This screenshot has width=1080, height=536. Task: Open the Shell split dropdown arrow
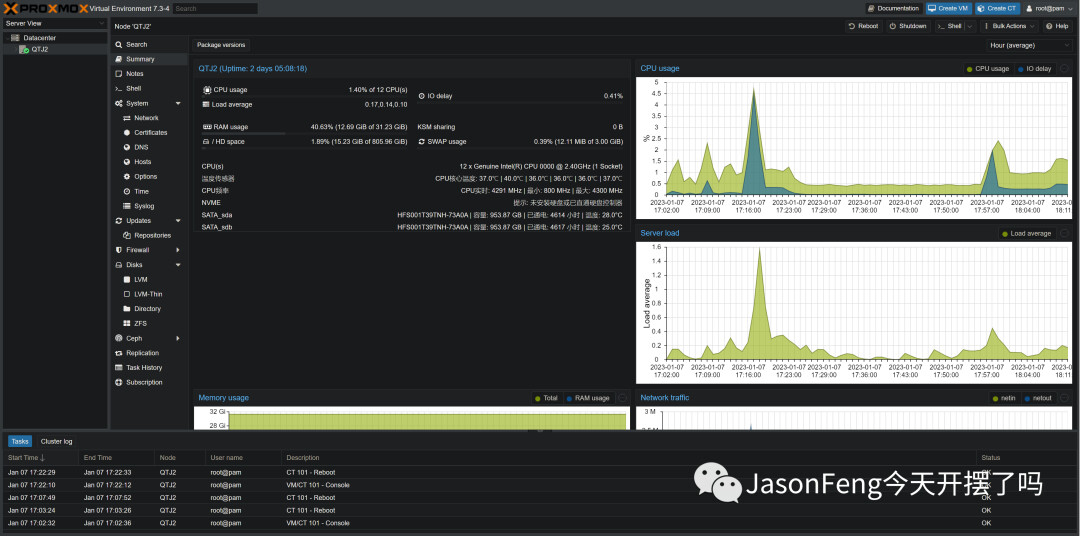coord(970,26)
